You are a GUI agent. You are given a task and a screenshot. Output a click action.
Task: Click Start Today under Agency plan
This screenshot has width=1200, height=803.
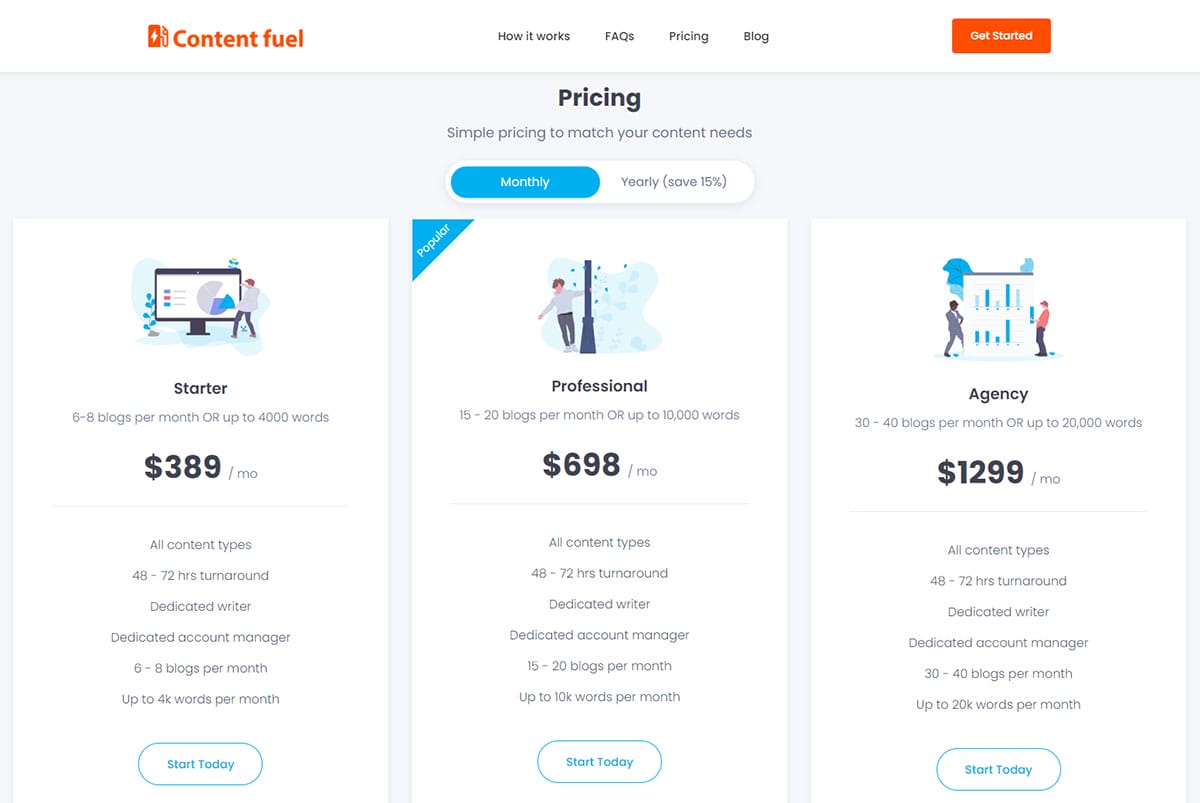click(998, 770)
